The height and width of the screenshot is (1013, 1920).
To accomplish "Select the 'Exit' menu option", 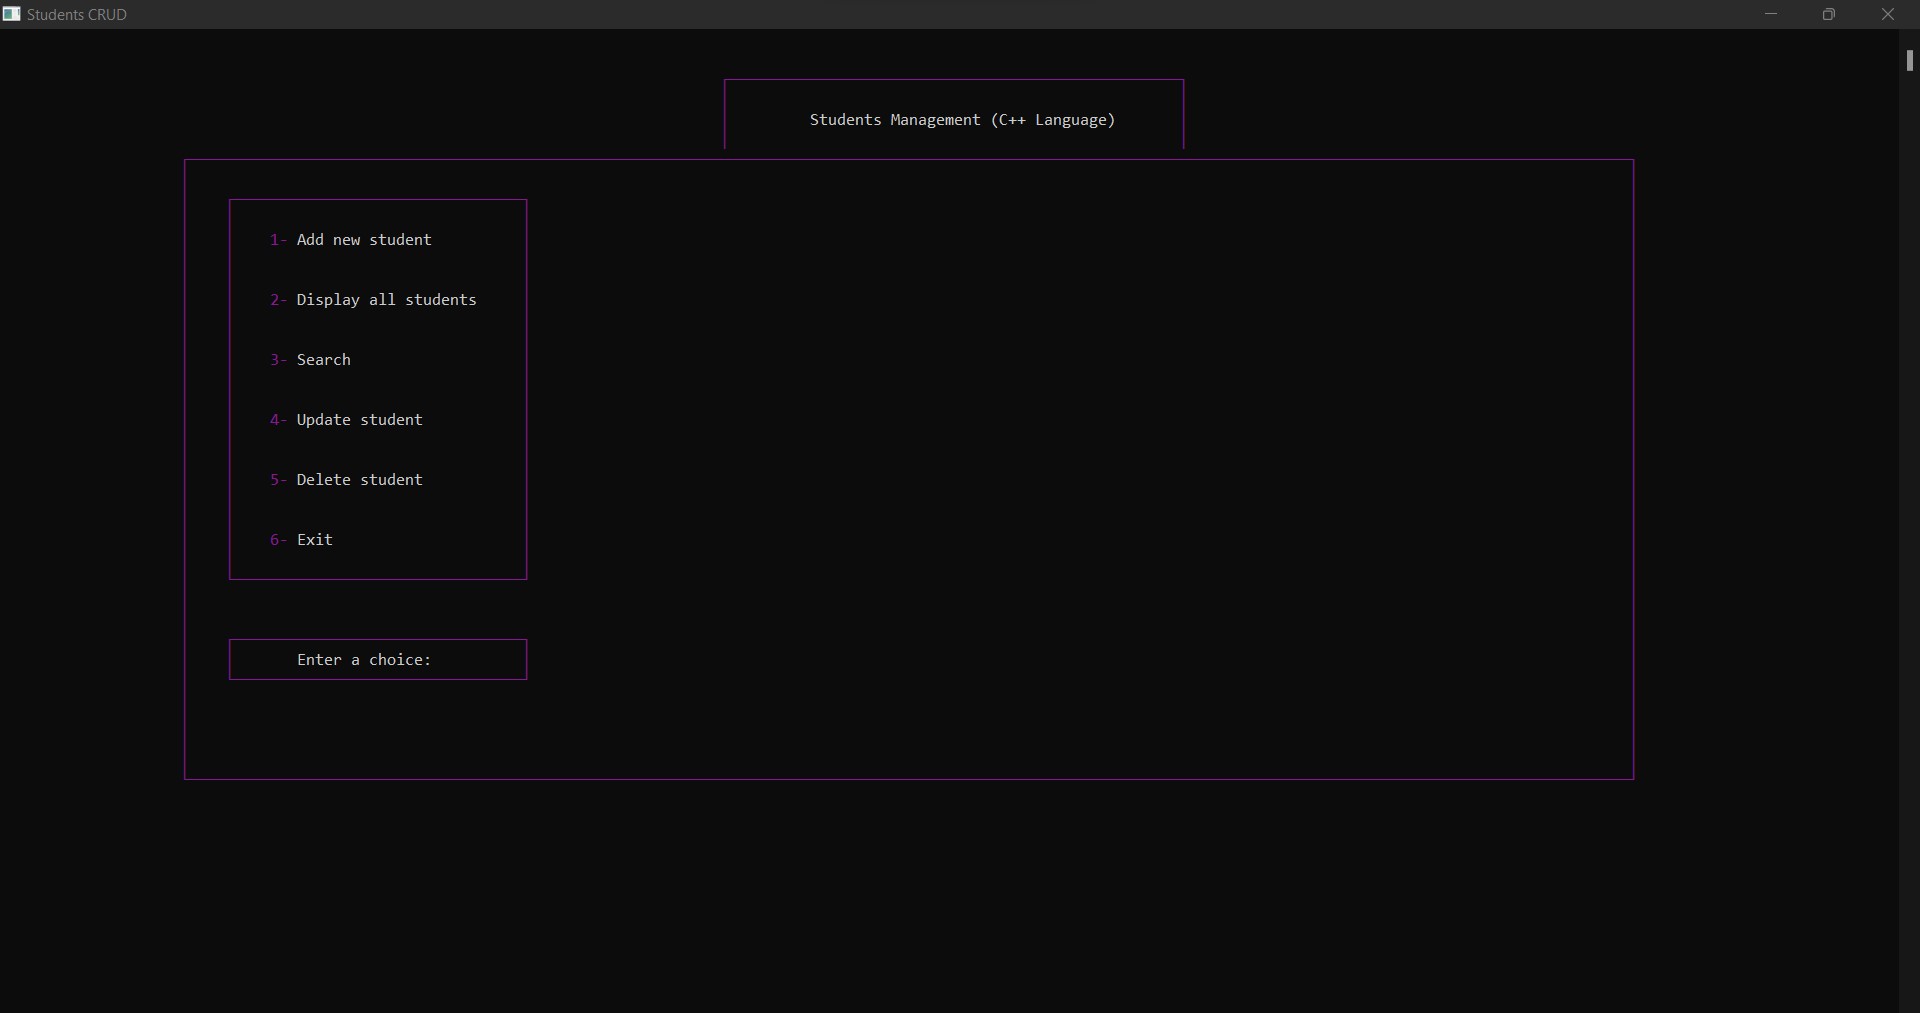I will click(301, 540).
